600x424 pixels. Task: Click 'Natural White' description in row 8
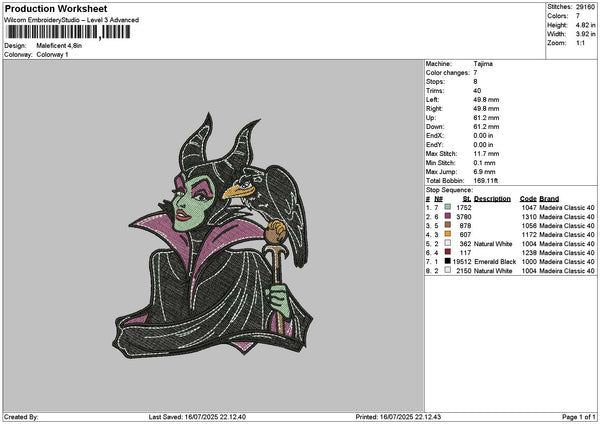coord(493,271)
